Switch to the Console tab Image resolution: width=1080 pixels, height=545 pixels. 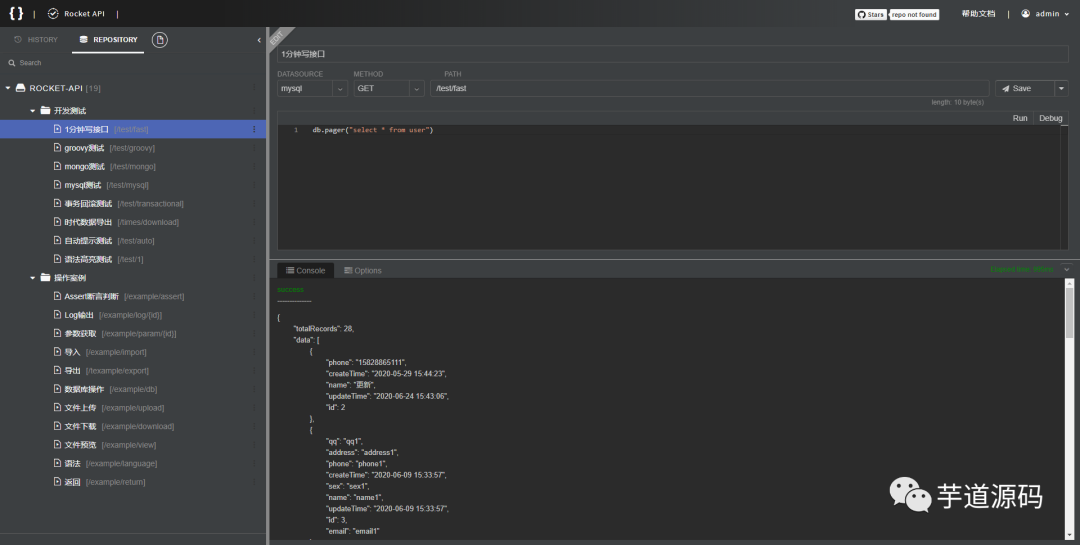(x=305, y=270)
